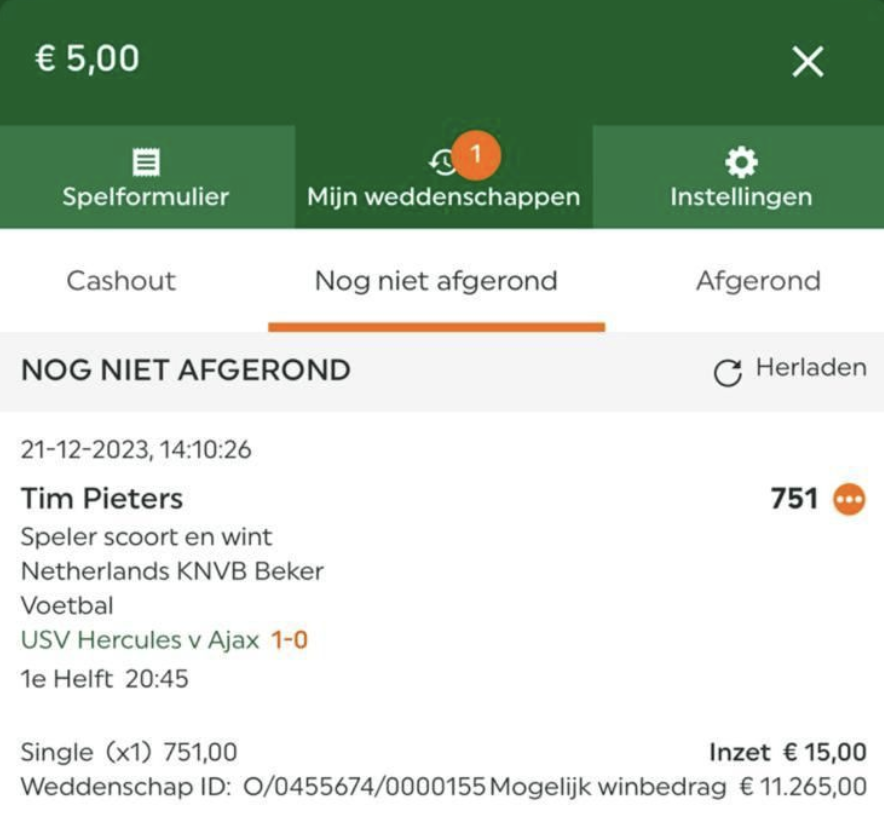
Task: Open Instellingen via the gear icon
Action: pyautogui.click(x=740, y=162)
